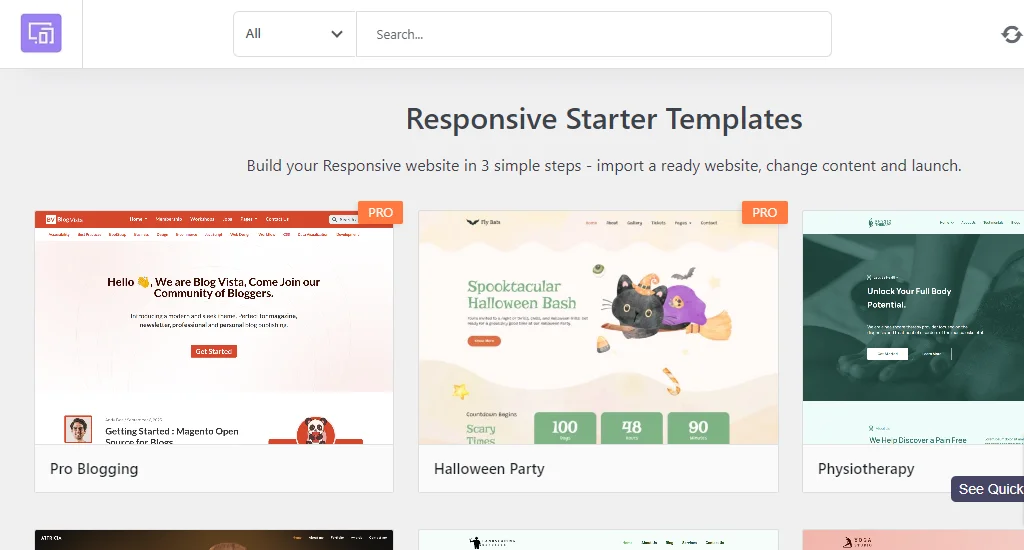Click the Halloween Party title text

pyautogui.click(x=489, y=469)
